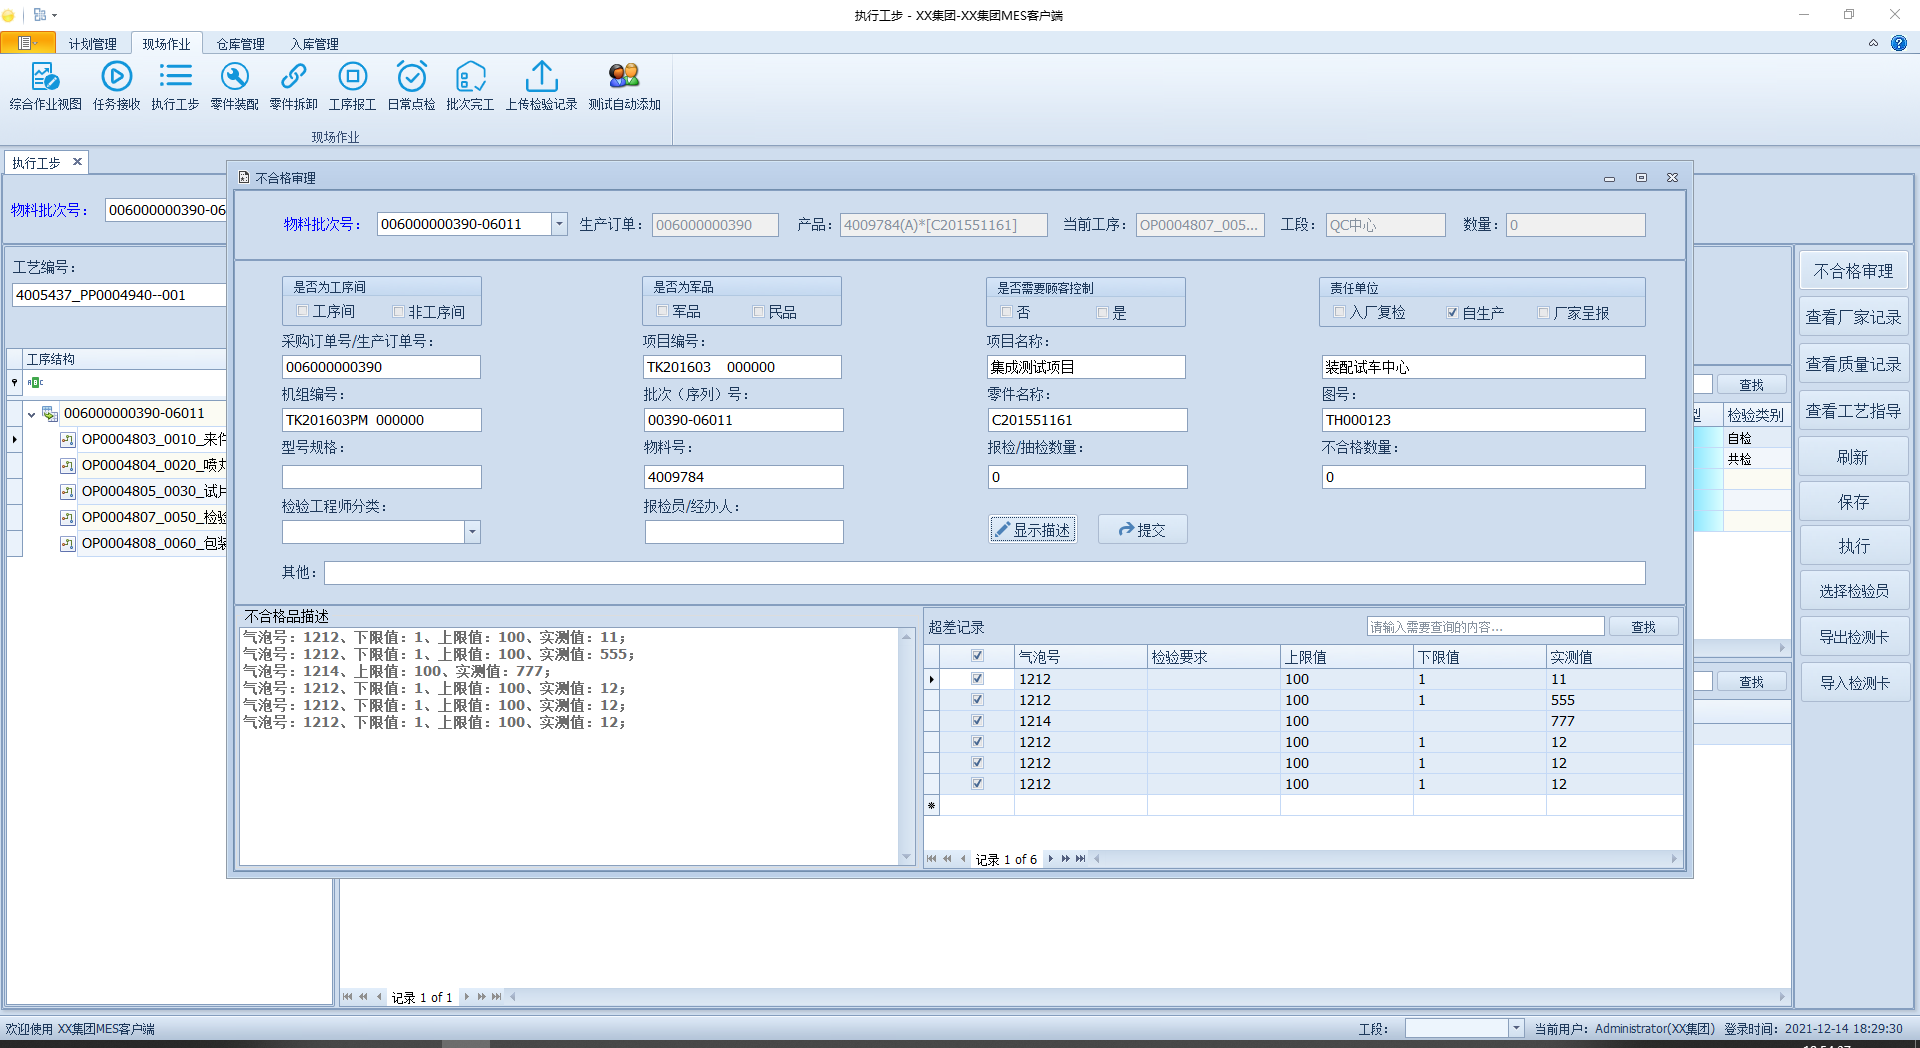Click the quick access toolbar icon in title bar

click(x=39, y=15)
